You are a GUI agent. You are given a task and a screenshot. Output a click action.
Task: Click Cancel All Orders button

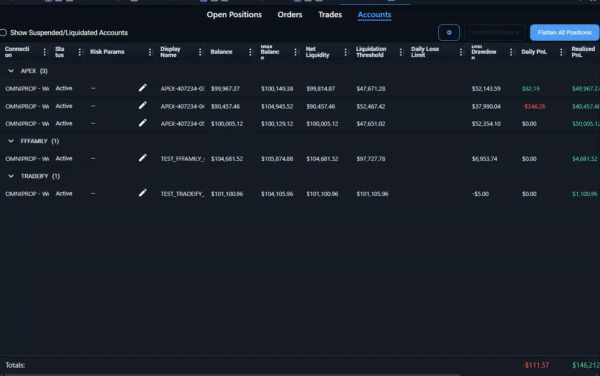click(x=495, y=33)
